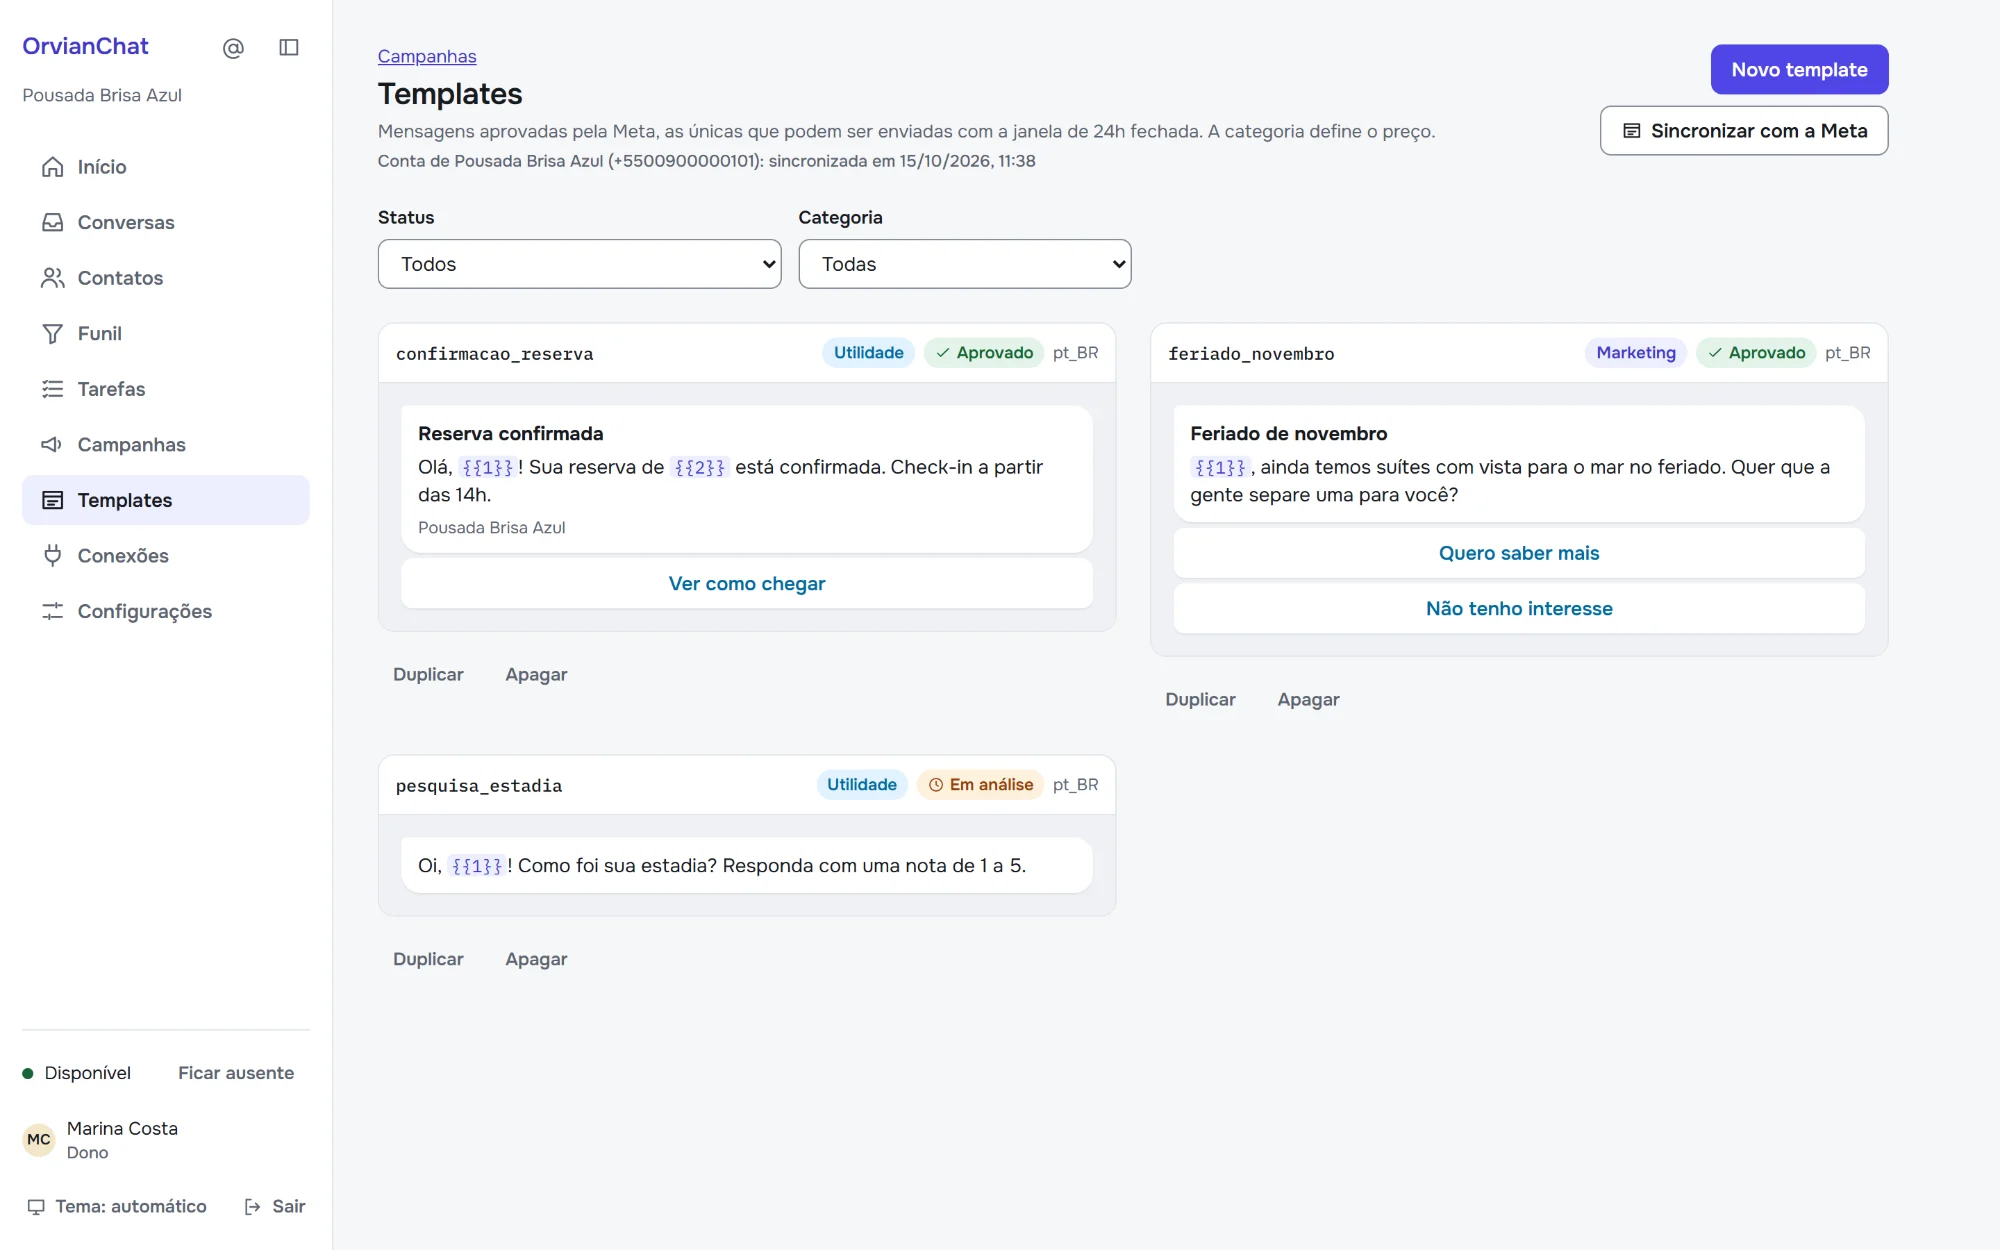2000x1250 pixels.
Task: Click the mentions @ icon
Action: pyautogui.click(x=233, y=48)
